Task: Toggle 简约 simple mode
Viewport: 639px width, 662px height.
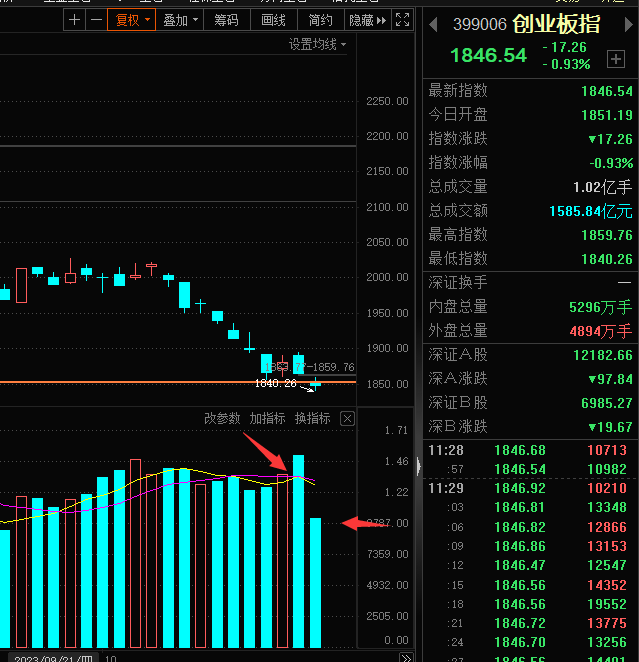Action: [321, 20]
